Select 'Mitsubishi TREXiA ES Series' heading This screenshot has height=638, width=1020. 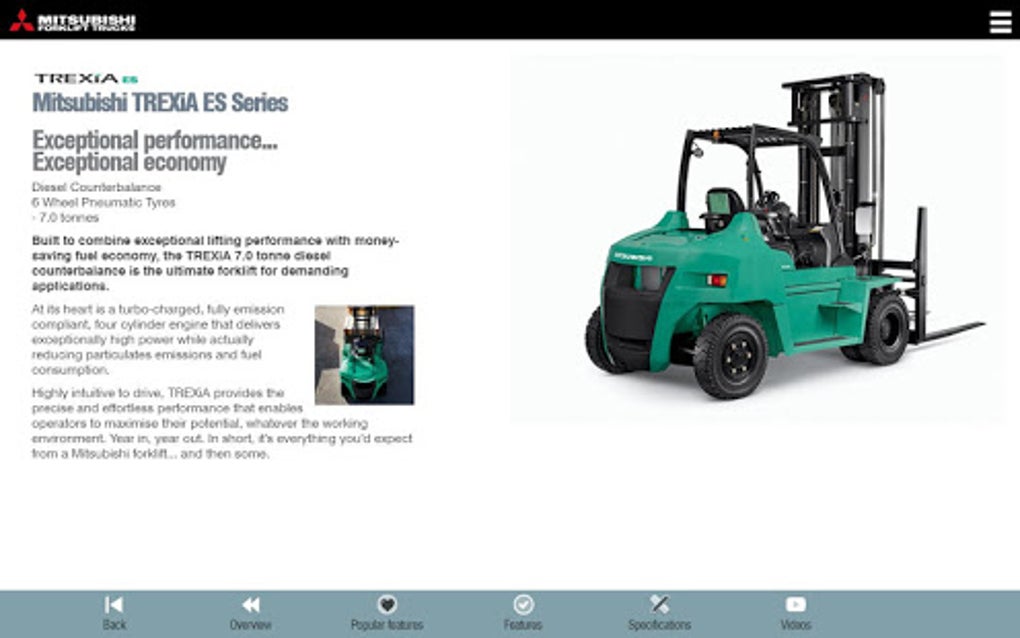[160, 103]
